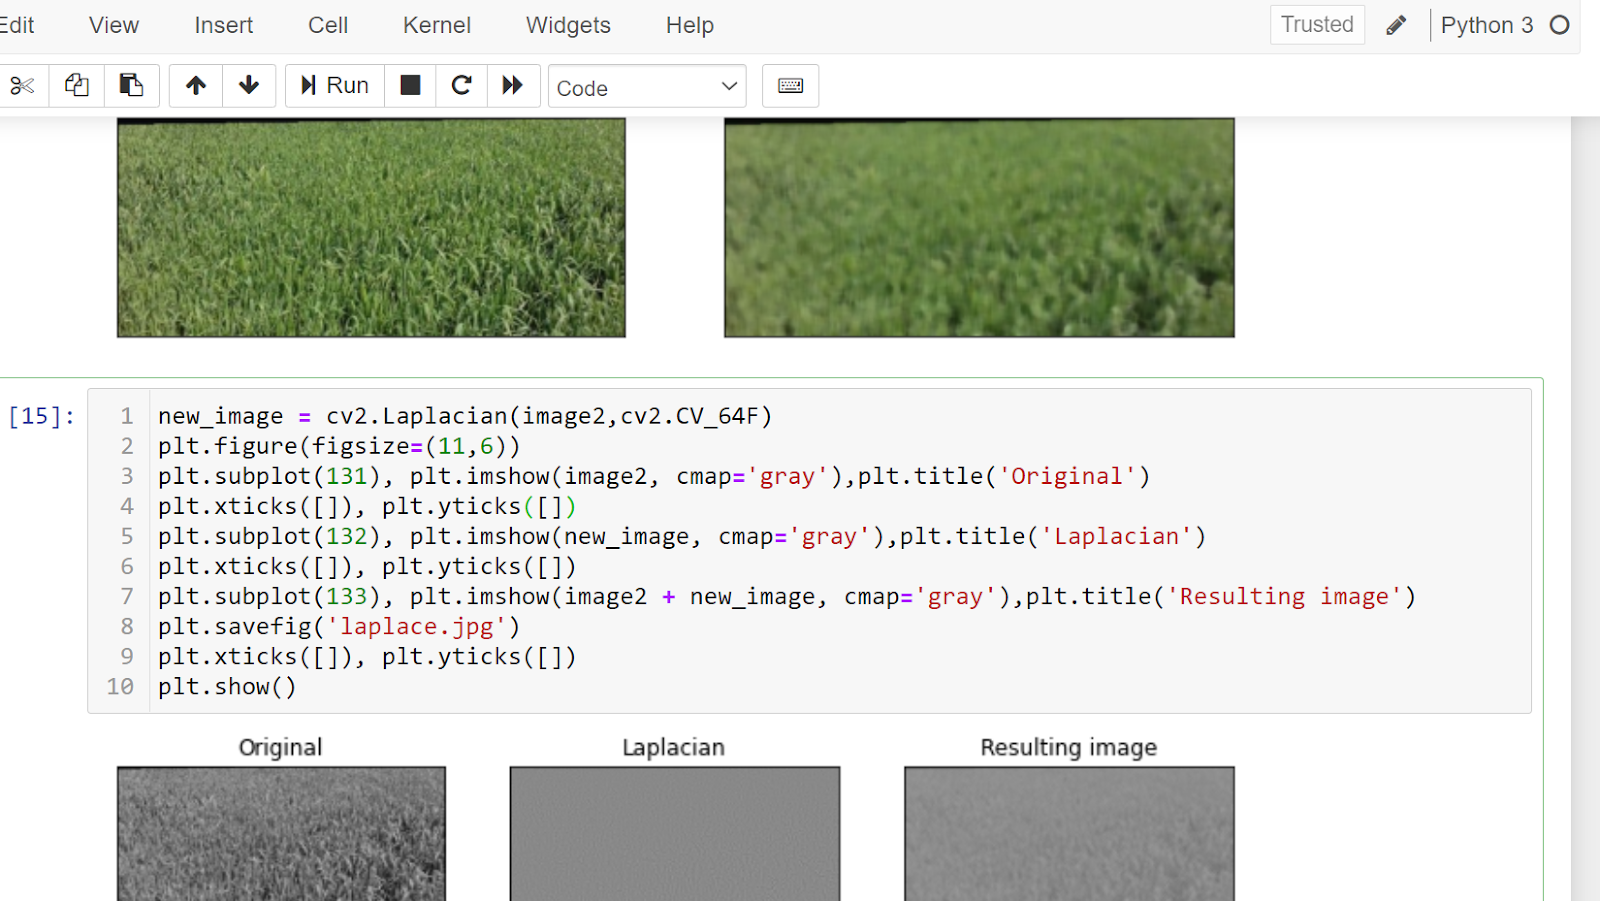Click the plt.show() line

(227, 687)
